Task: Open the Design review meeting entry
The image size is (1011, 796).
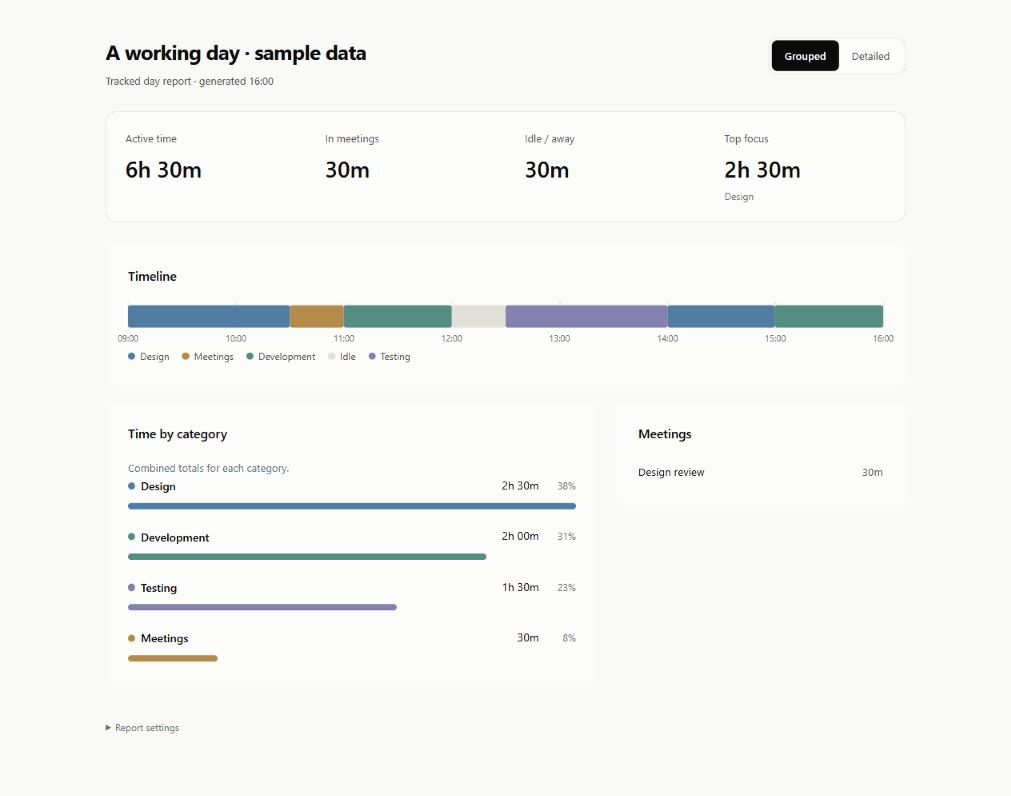Action: [x=760, y=472]
